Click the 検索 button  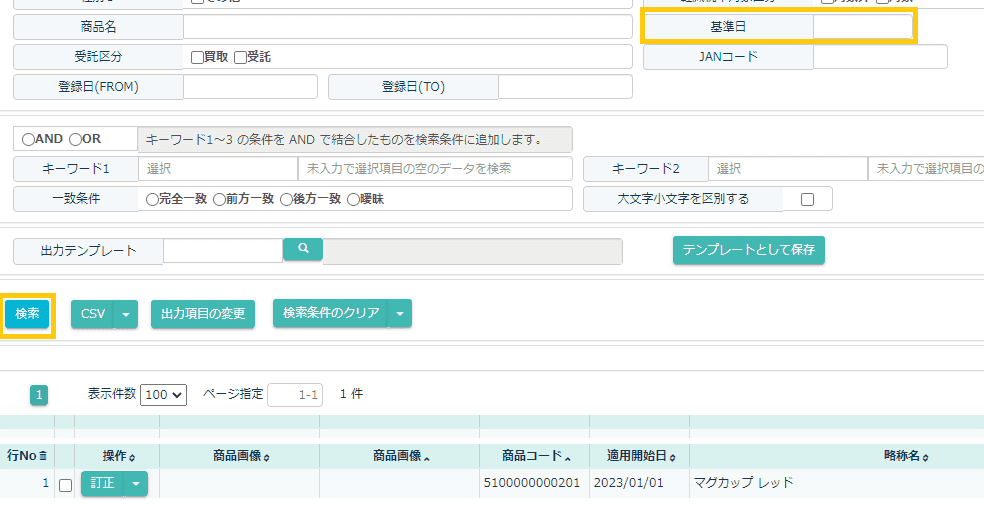27,314
